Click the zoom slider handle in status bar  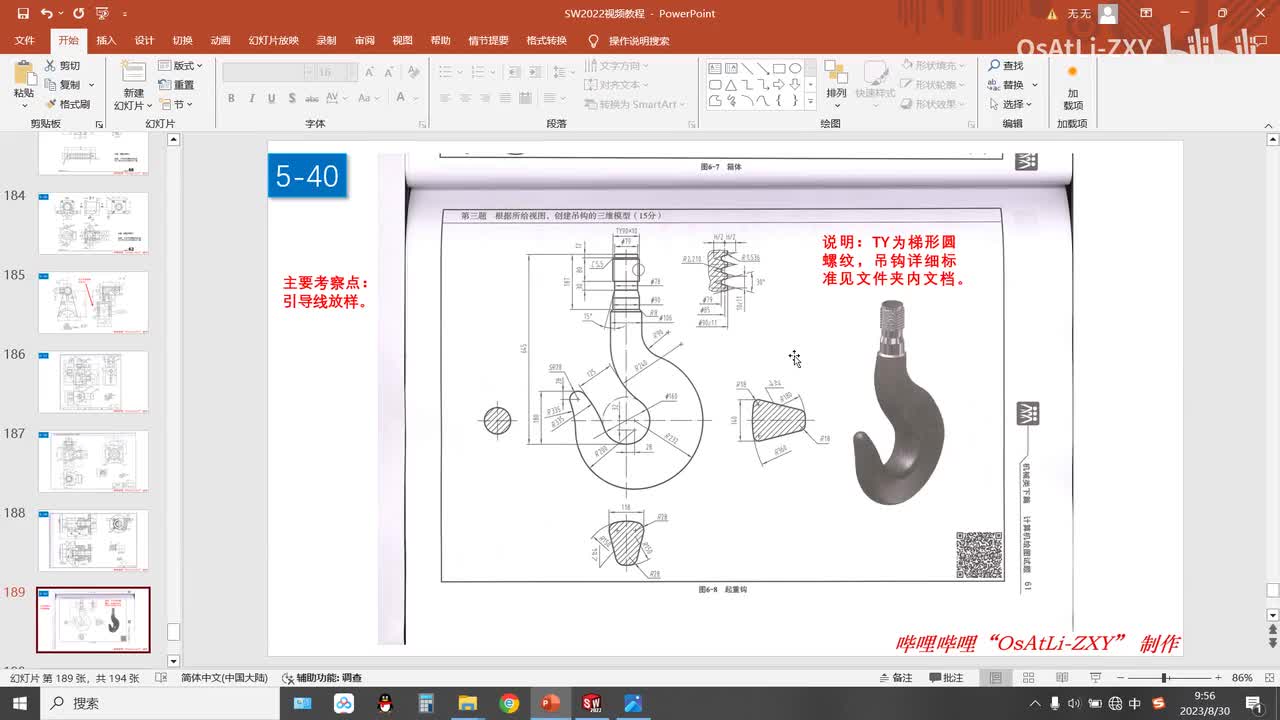pyautogui.click(x=1165, y=678)
